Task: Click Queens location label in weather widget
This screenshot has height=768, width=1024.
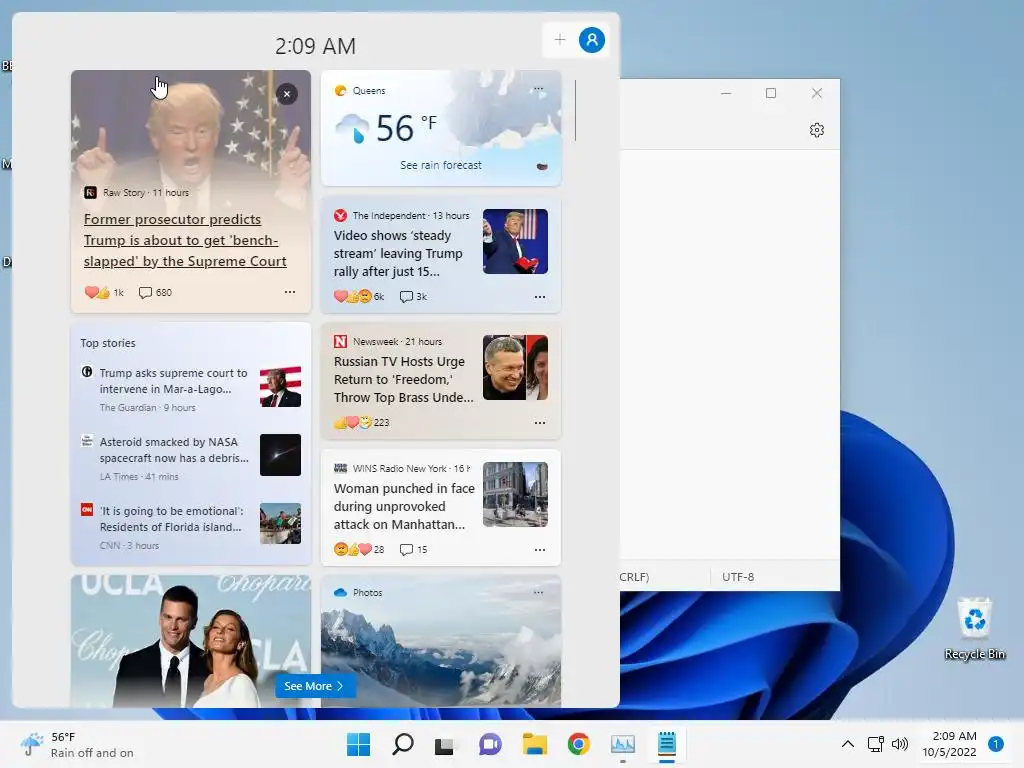Action: (x=369, y=91)
